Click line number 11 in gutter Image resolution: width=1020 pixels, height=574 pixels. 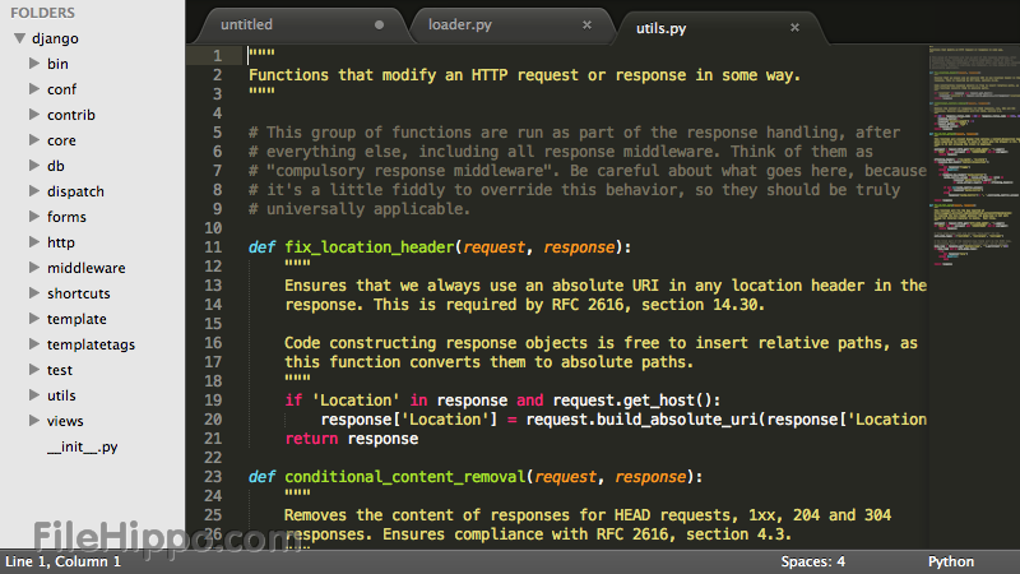pos(212,247)
